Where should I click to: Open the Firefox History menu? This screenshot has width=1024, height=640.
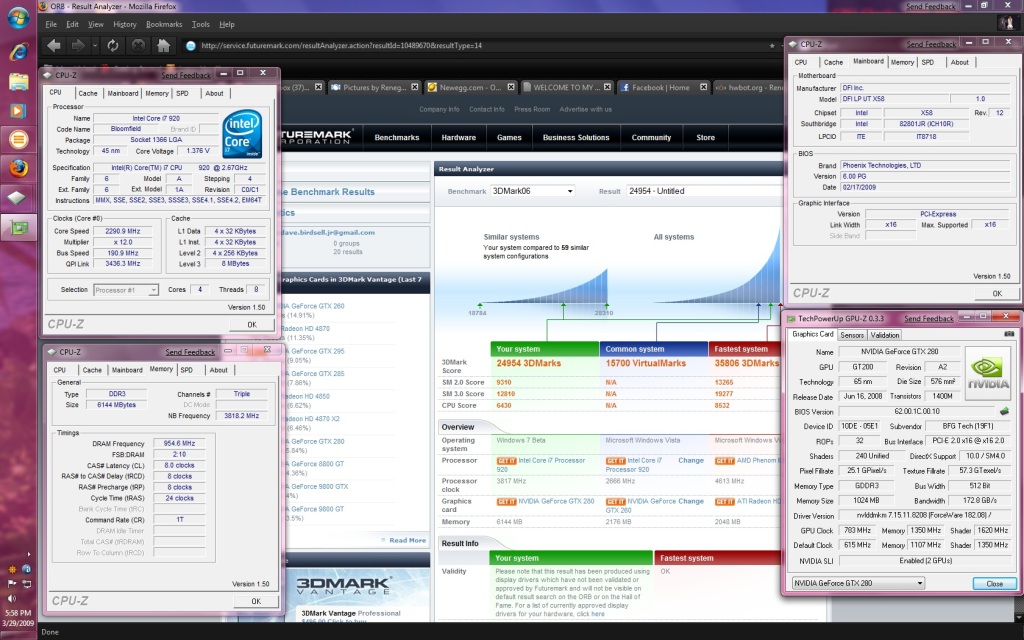click(125, 24)
